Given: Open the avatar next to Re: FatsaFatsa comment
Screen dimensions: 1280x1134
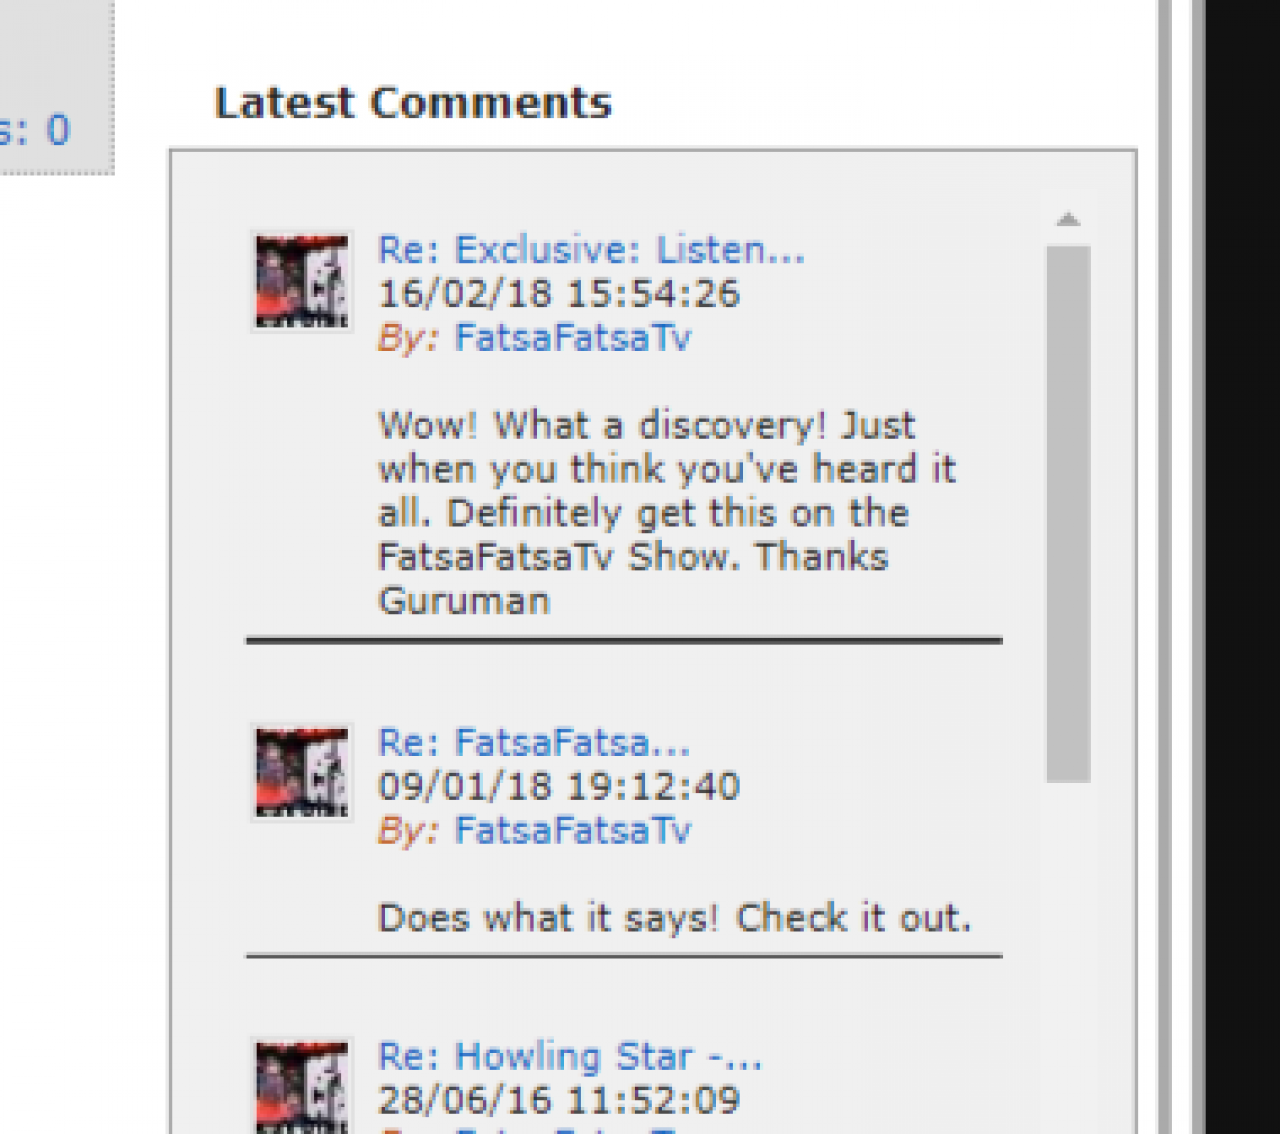Looking at the screenshot, I should [302, 773].
